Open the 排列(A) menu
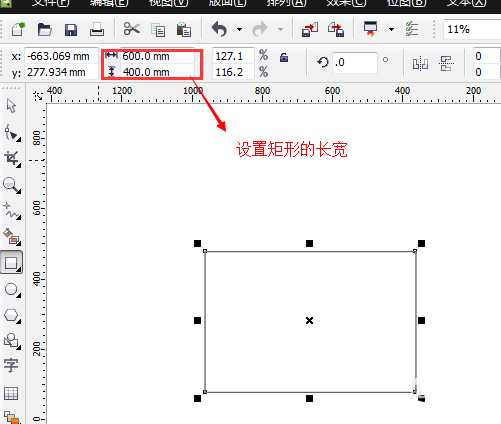 [x=287, y=3]
